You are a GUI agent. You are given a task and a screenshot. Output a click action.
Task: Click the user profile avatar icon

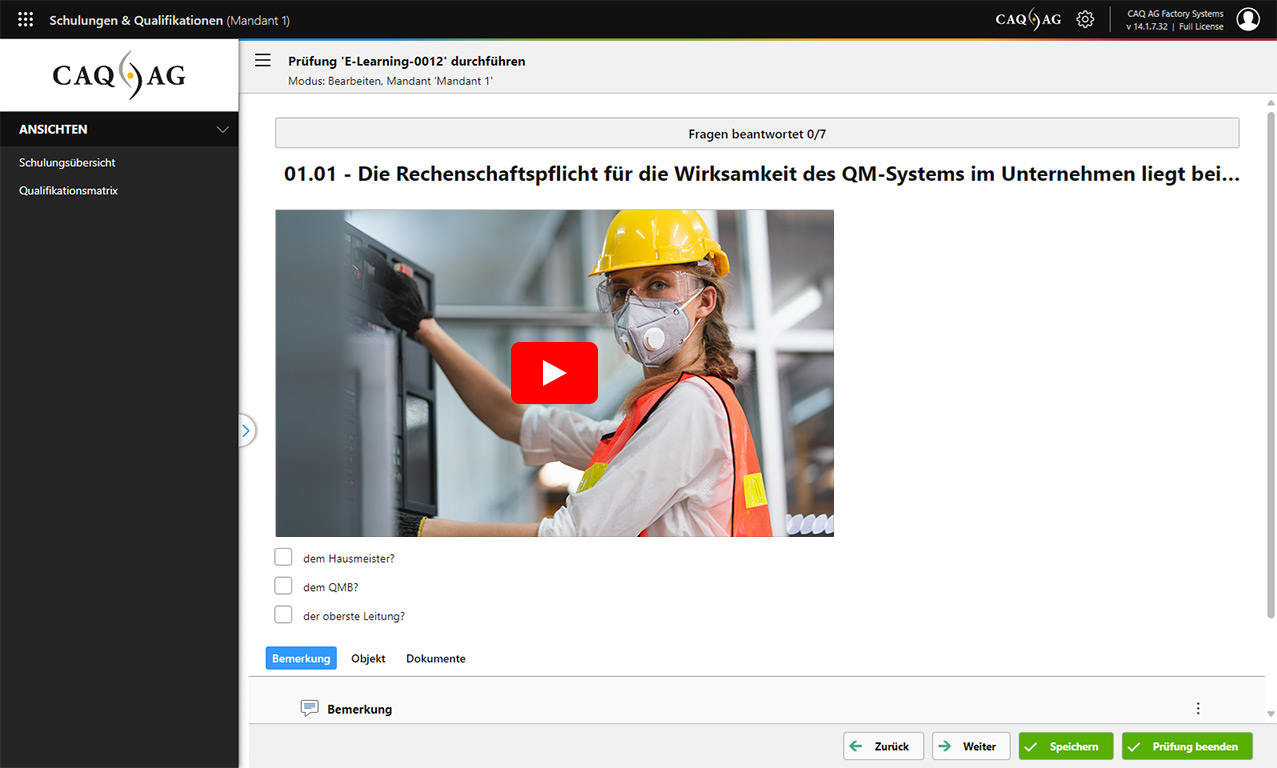coord(1247,19)
